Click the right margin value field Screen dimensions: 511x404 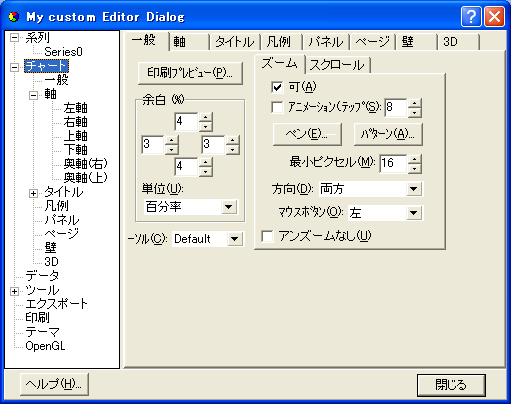[x=213, y=145]
